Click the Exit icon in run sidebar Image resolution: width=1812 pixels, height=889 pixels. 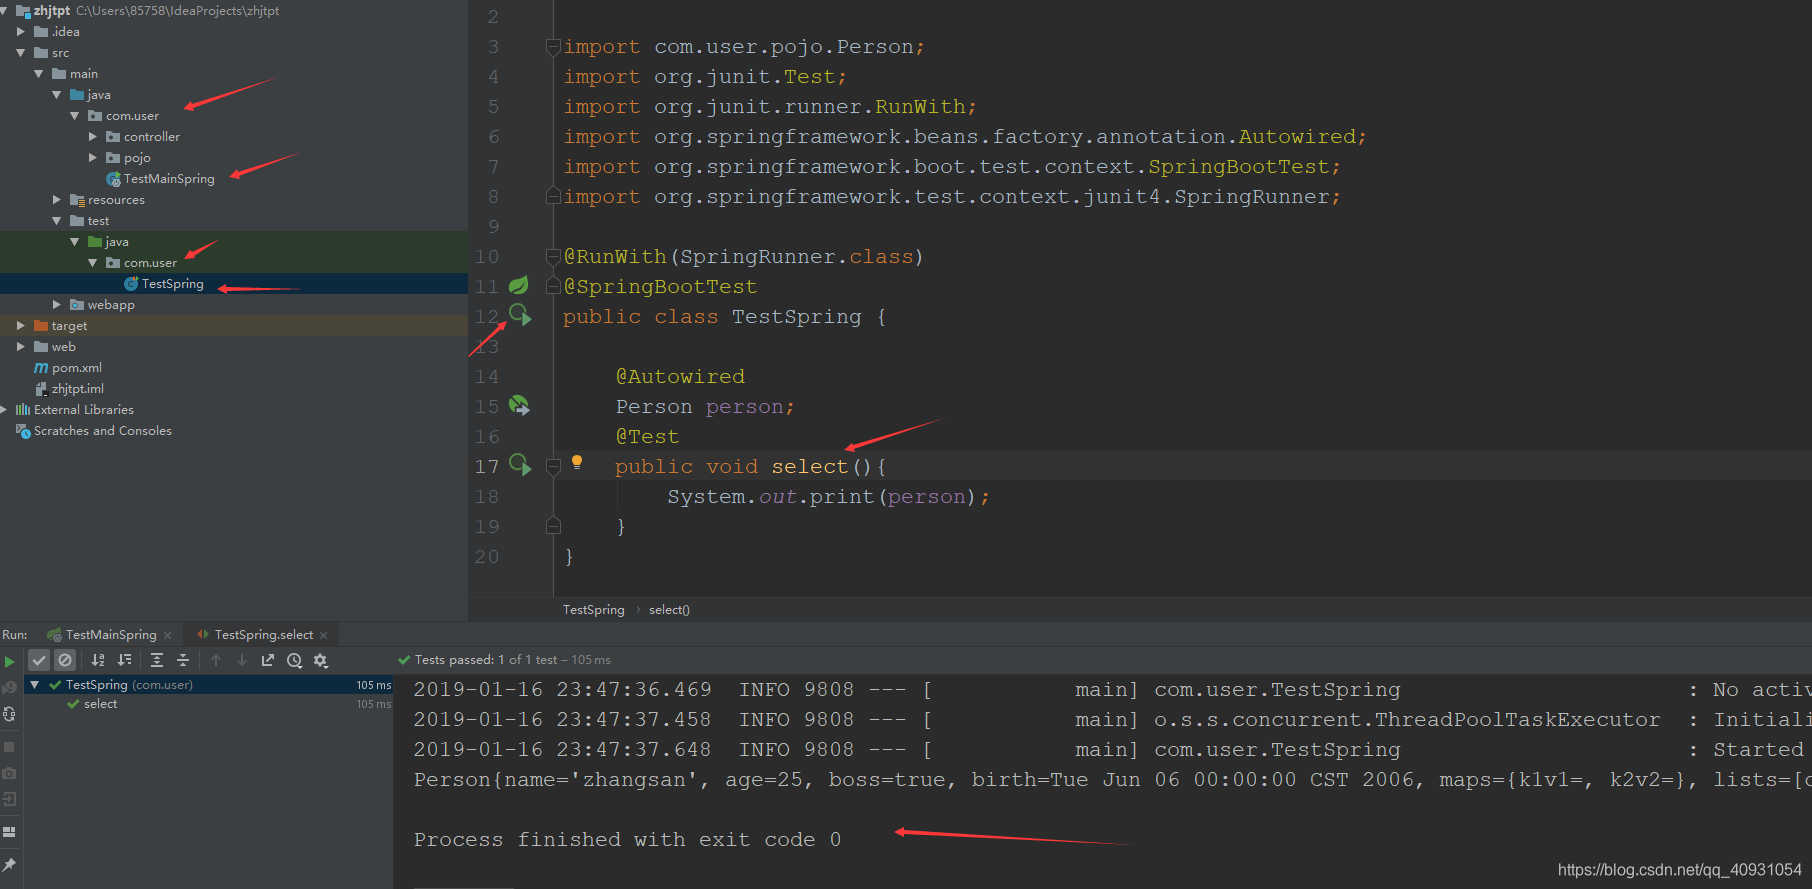coord(9,799)
